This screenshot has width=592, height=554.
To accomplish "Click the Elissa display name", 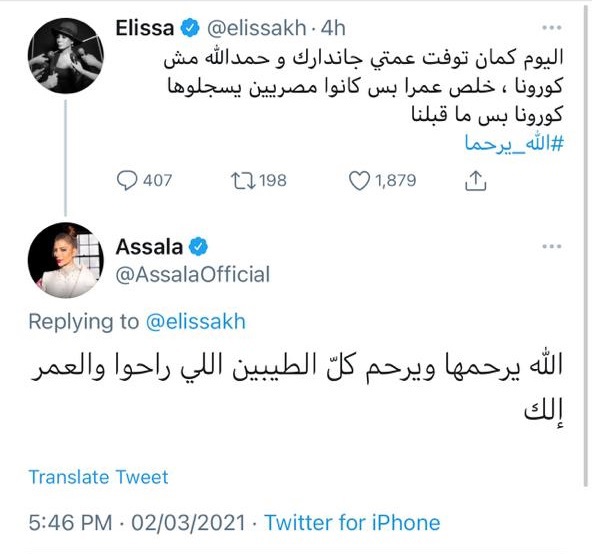I will 145,28.
